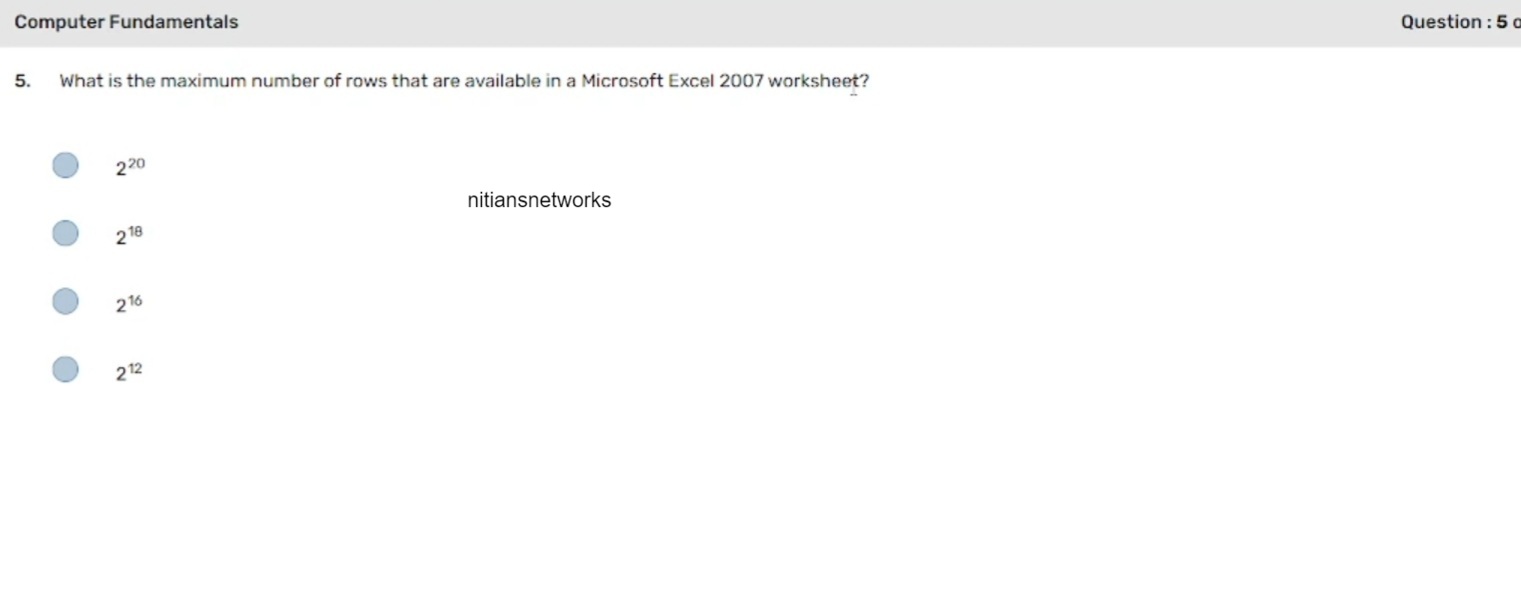This screenshot has height=592, width=1521.
Task: Click the word Microsoft in the question
Action: 622,81
